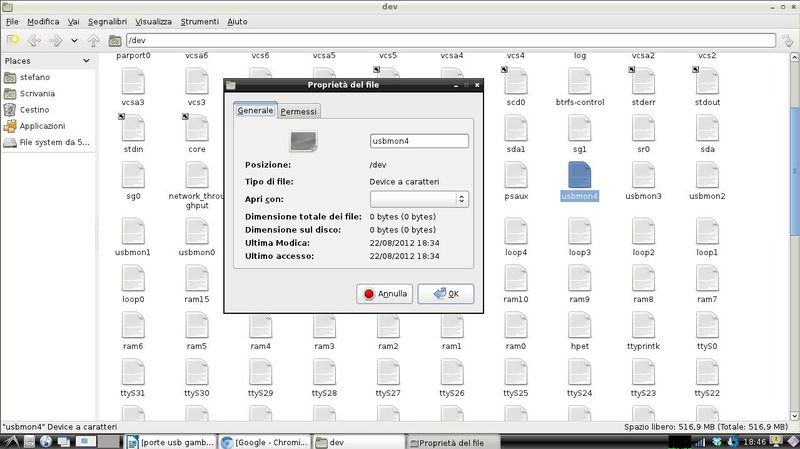Select the loop0 file icon
Image resolution: width=800 pixels, height=449 pixels.
(x=133, y=278)
